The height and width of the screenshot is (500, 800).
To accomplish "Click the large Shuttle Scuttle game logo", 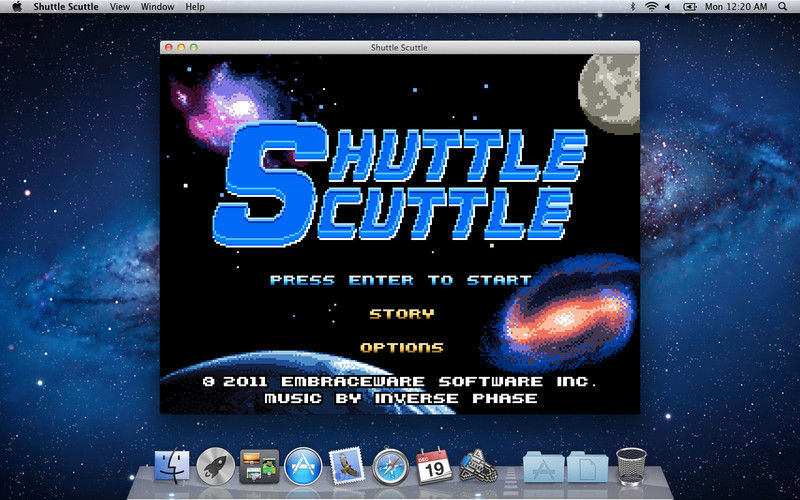I will pos(401,184).
